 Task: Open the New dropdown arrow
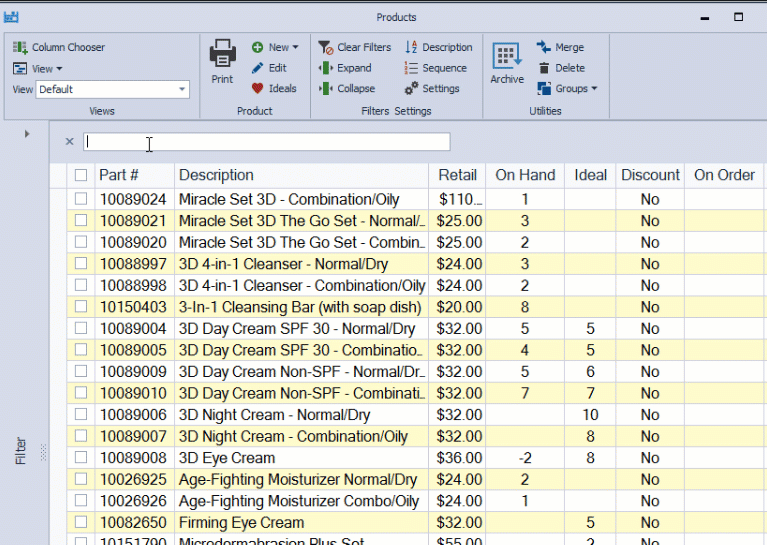pos(295,47)
